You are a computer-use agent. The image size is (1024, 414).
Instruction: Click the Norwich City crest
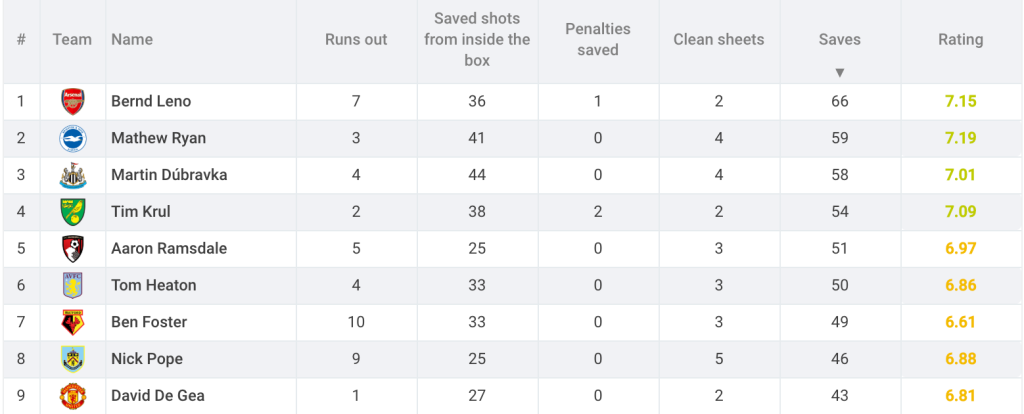(x=72, y=212)
